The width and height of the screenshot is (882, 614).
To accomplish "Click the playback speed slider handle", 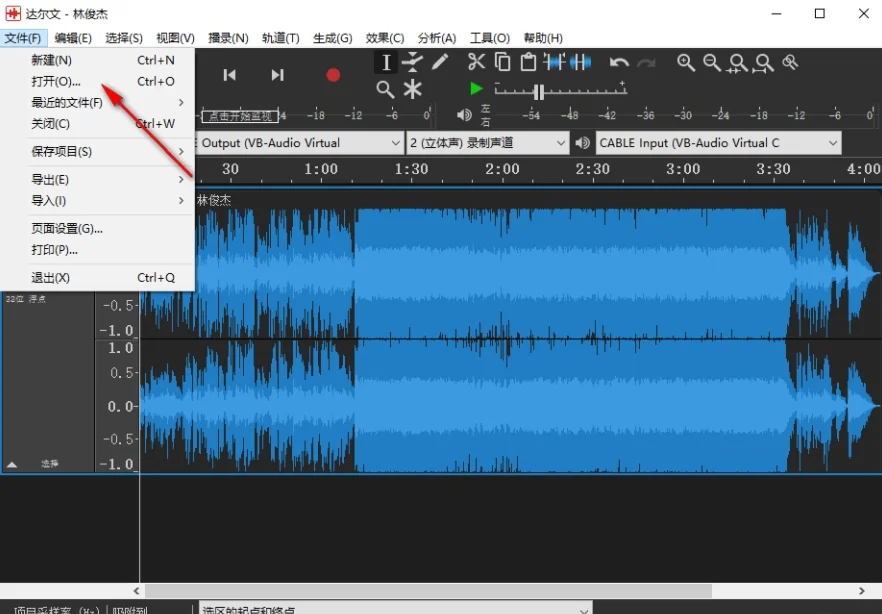I will click(x=538, y=92).
